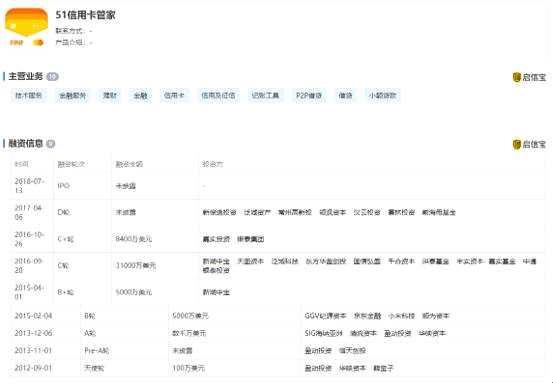The width and height of the screenshot is (553, 385).
Task: Open investor 盈动投资 in Pre-A轮 row
Action: pos(318,351)
